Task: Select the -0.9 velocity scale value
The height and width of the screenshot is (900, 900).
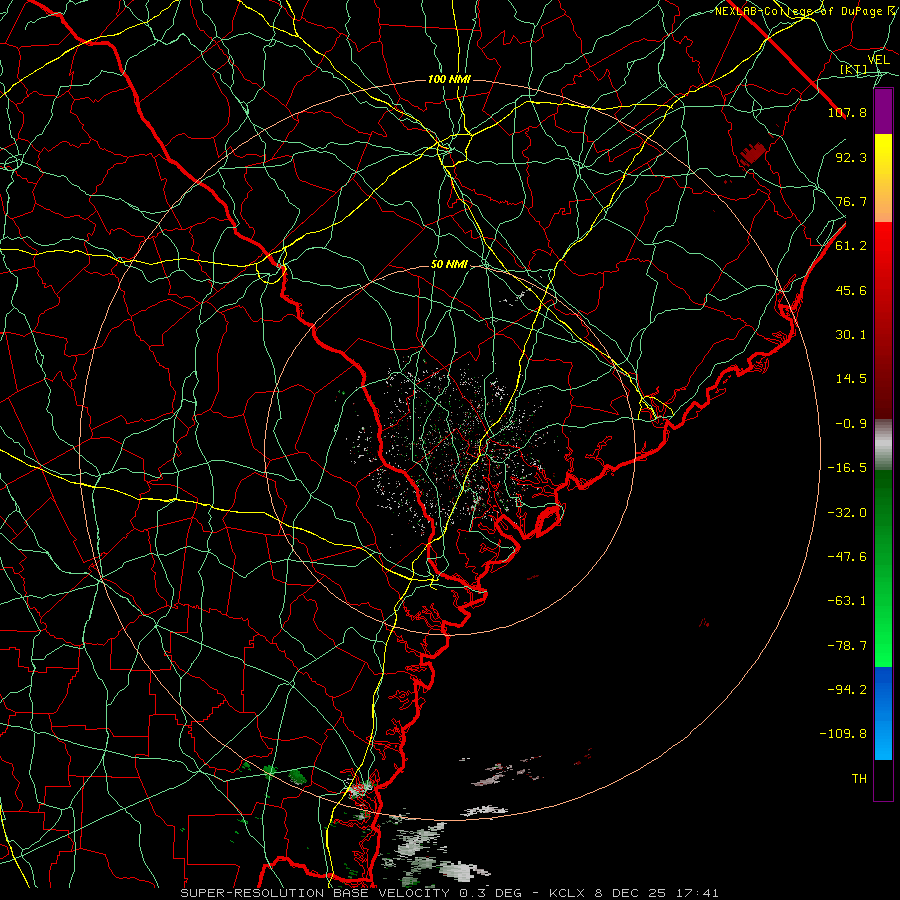Action: coord(851,424)
